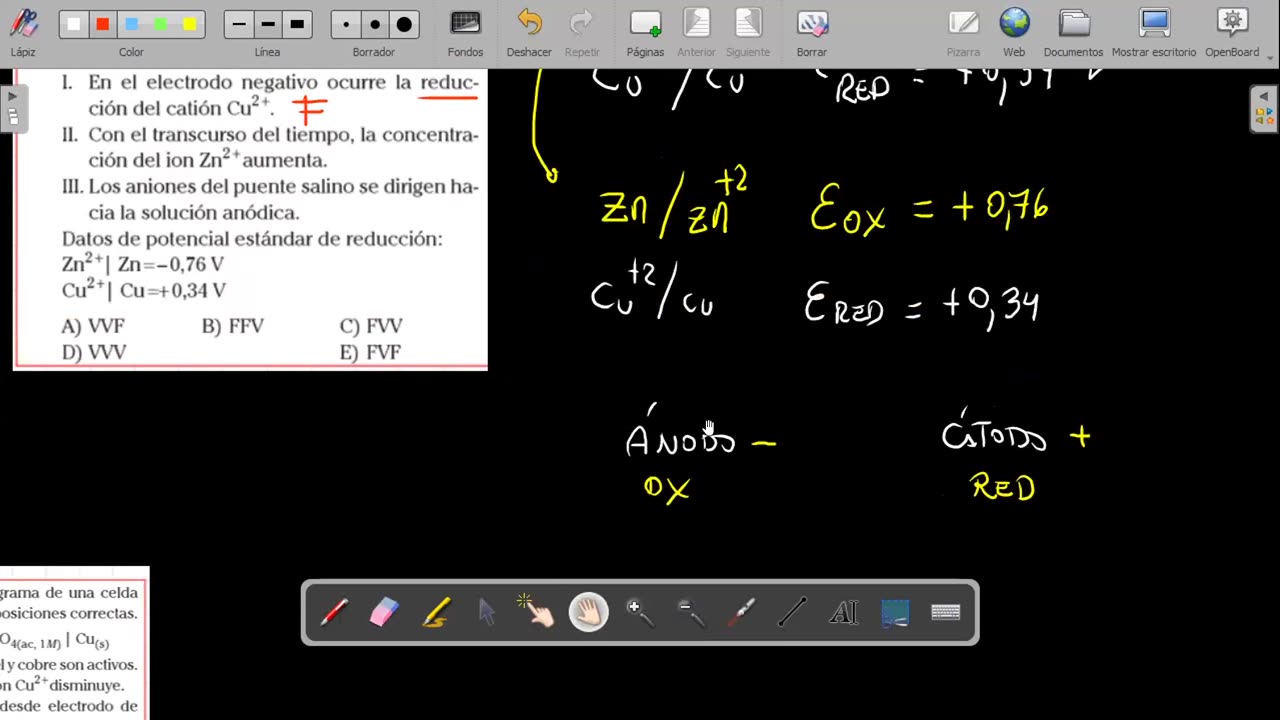Select the capture part of screen tool

[895, 612]
